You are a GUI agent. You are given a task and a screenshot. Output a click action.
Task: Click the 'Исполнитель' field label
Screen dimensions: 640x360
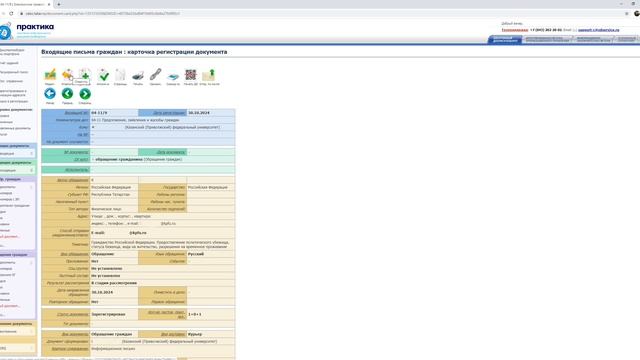pos(77,170)
